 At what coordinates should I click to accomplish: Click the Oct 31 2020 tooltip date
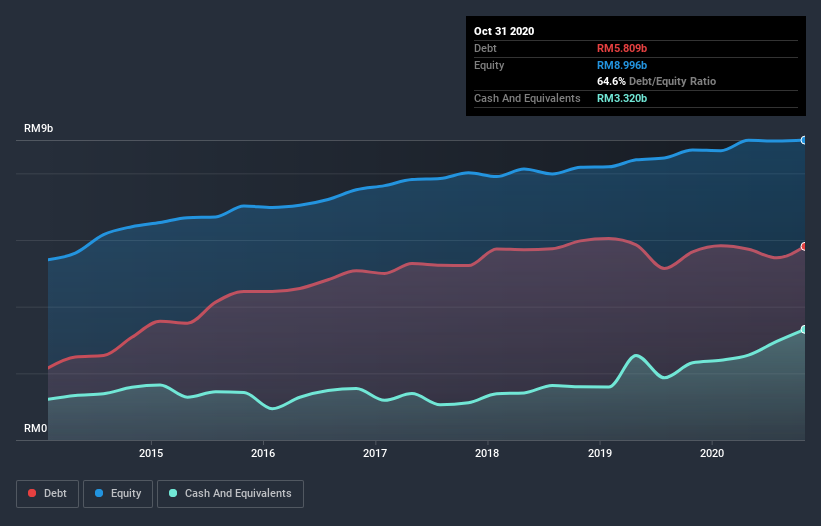point(504,31)
